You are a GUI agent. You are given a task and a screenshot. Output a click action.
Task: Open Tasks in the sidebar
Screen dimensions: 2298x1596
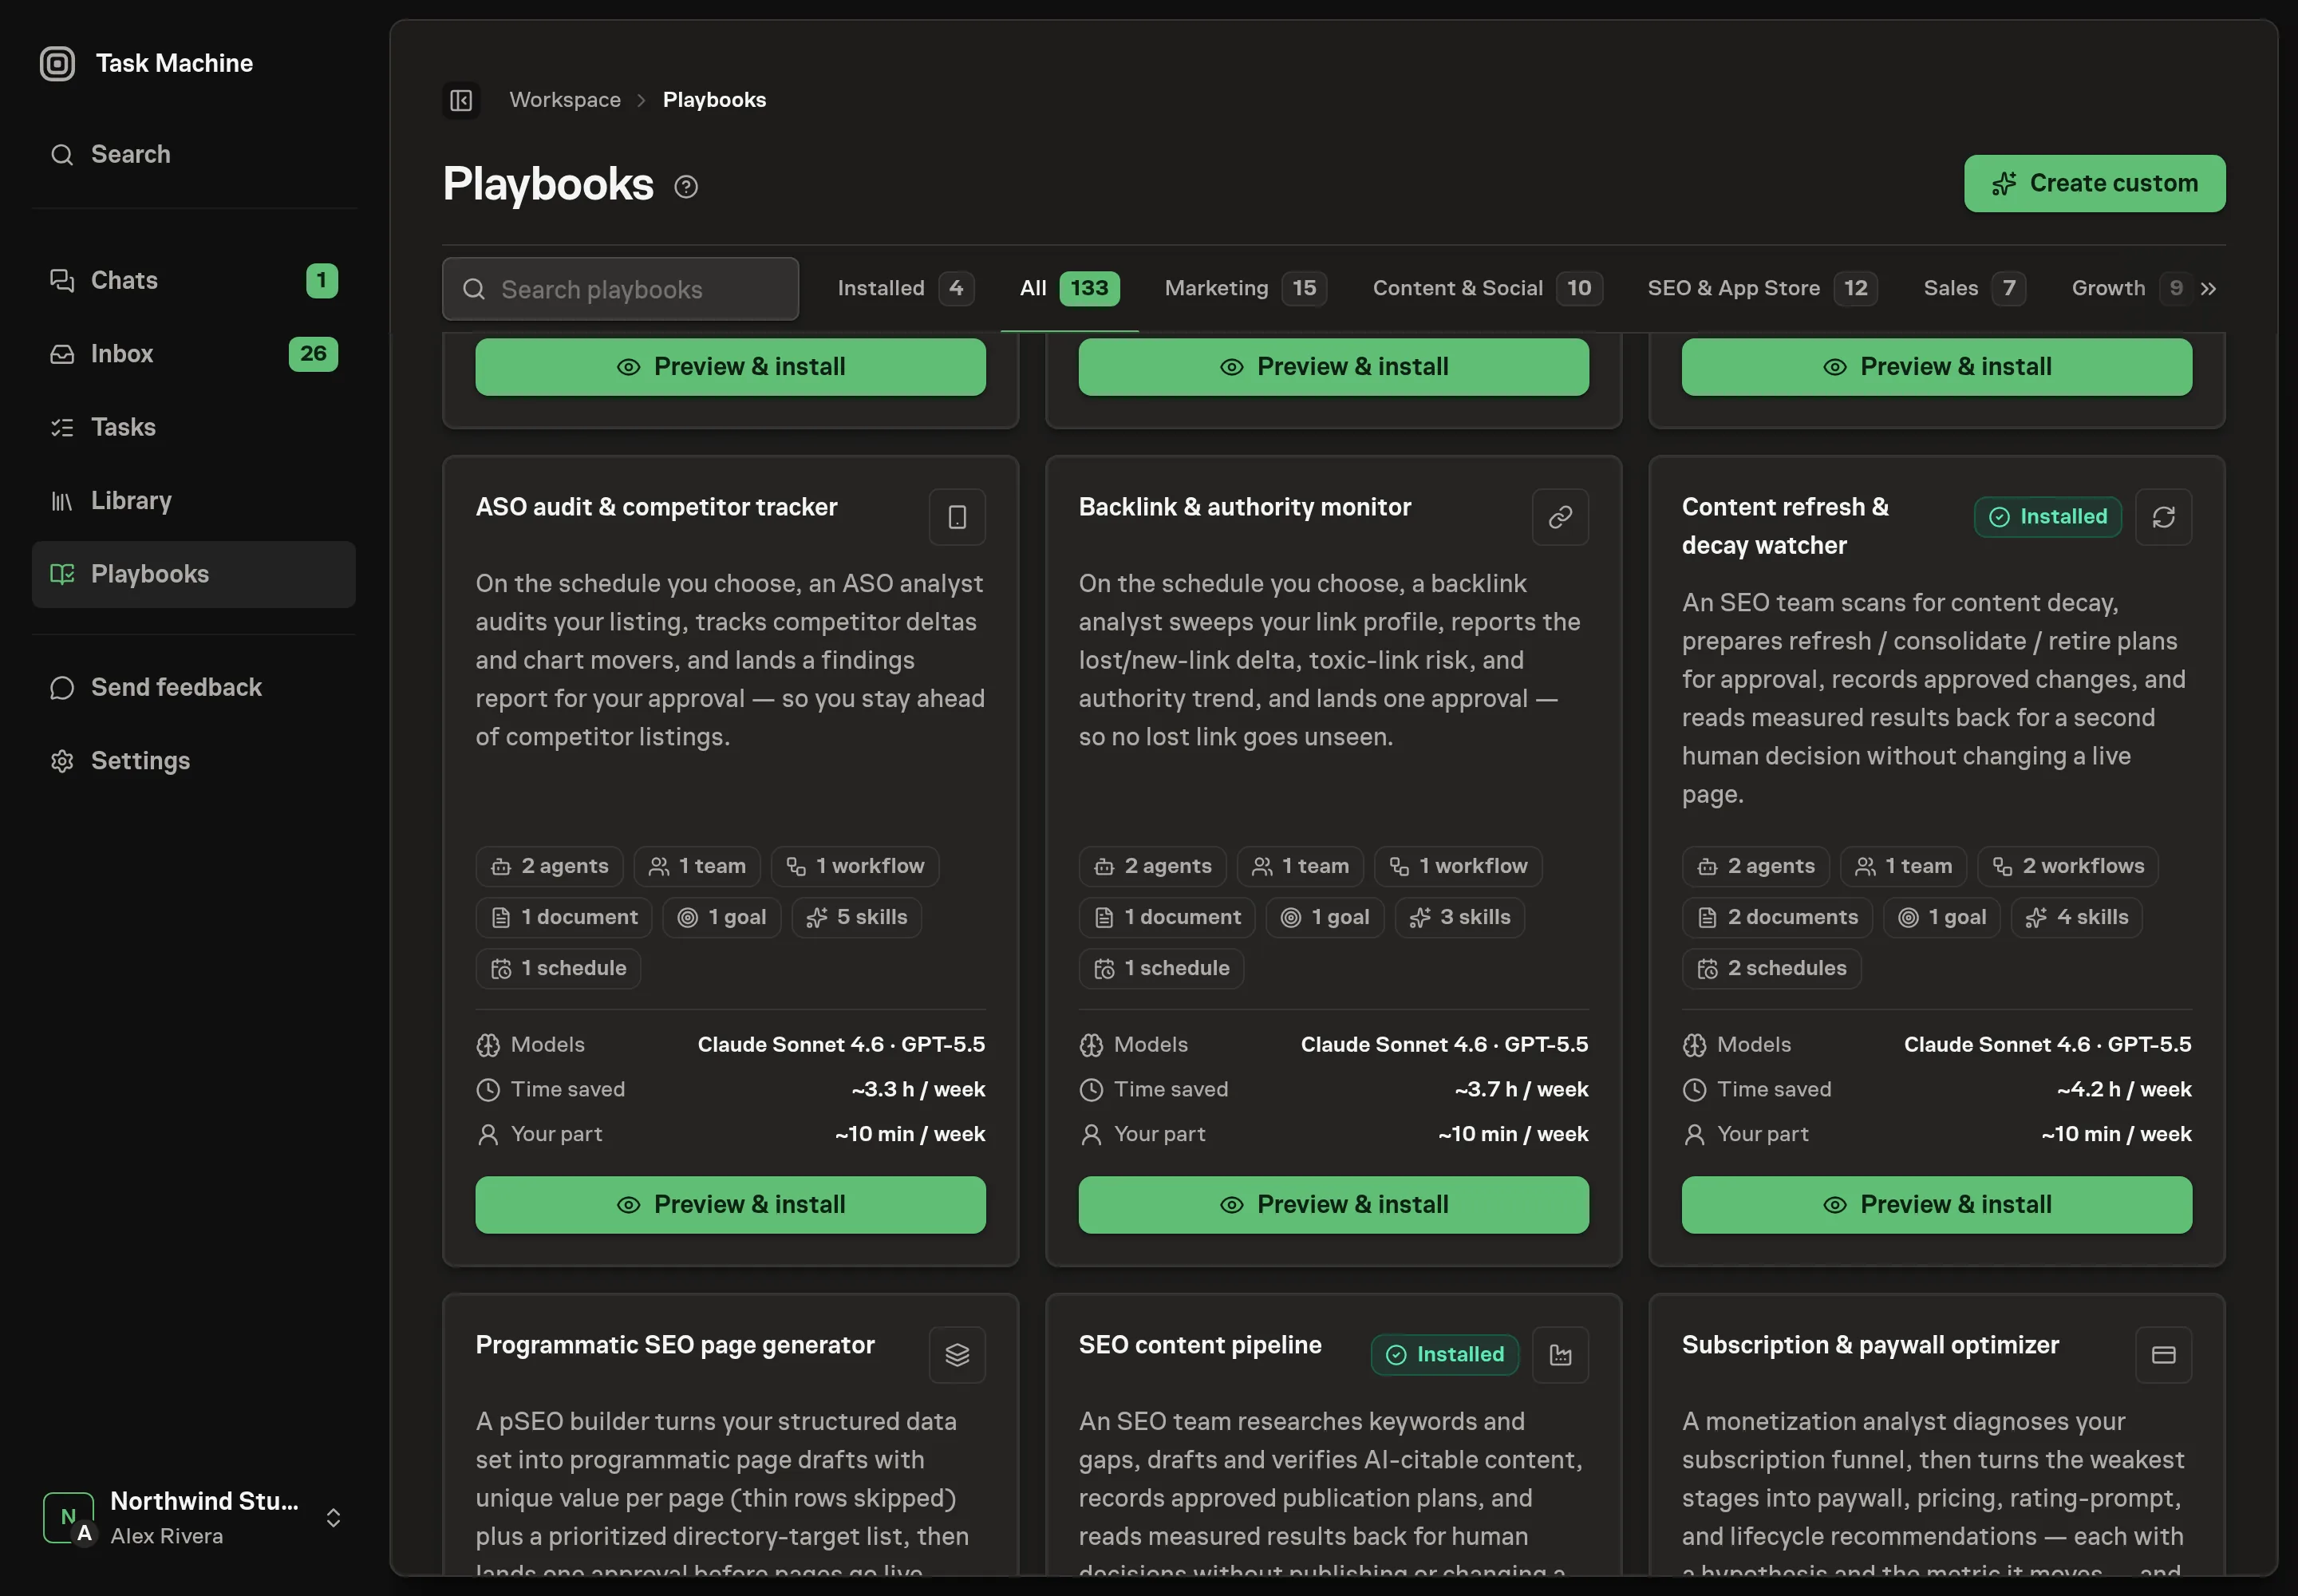[193, 427]
